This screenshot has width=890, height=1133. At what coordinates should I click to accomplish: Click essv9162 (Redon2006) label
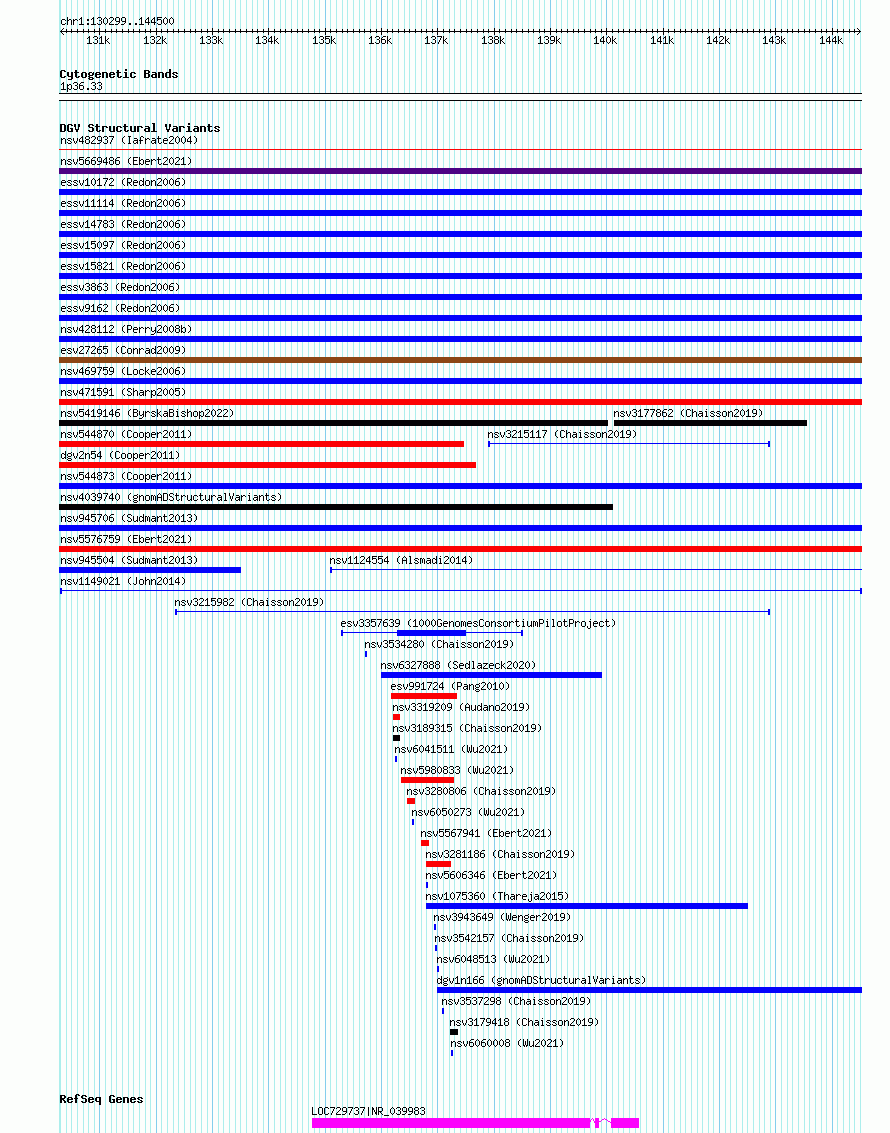120,308
